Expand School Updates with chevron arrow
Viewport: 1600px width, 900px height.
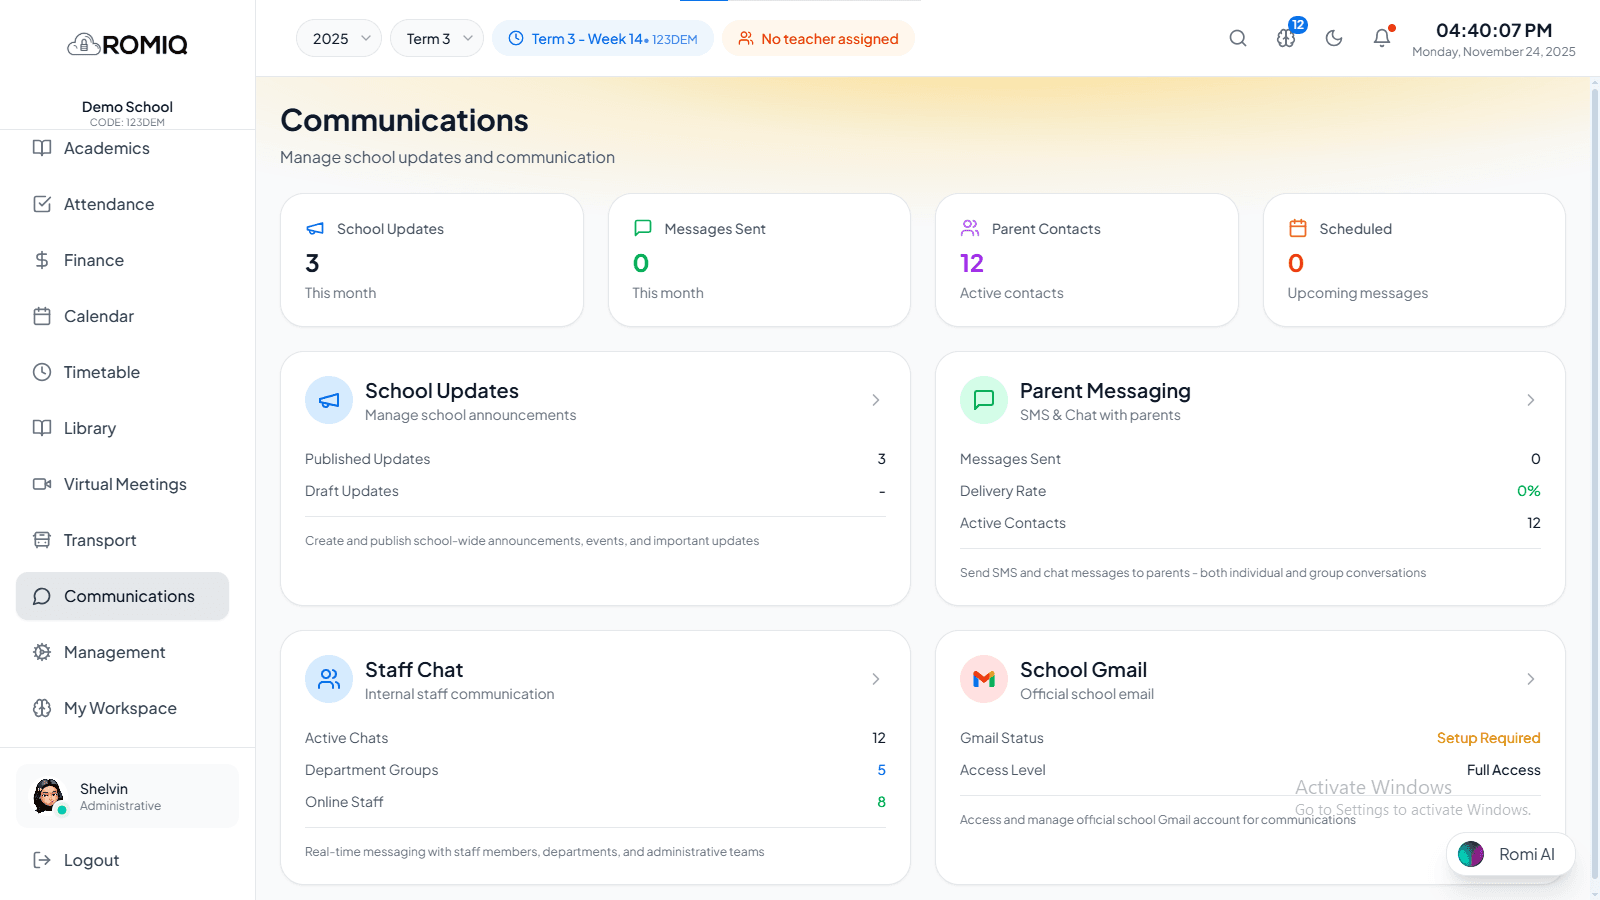pos(876,400)
